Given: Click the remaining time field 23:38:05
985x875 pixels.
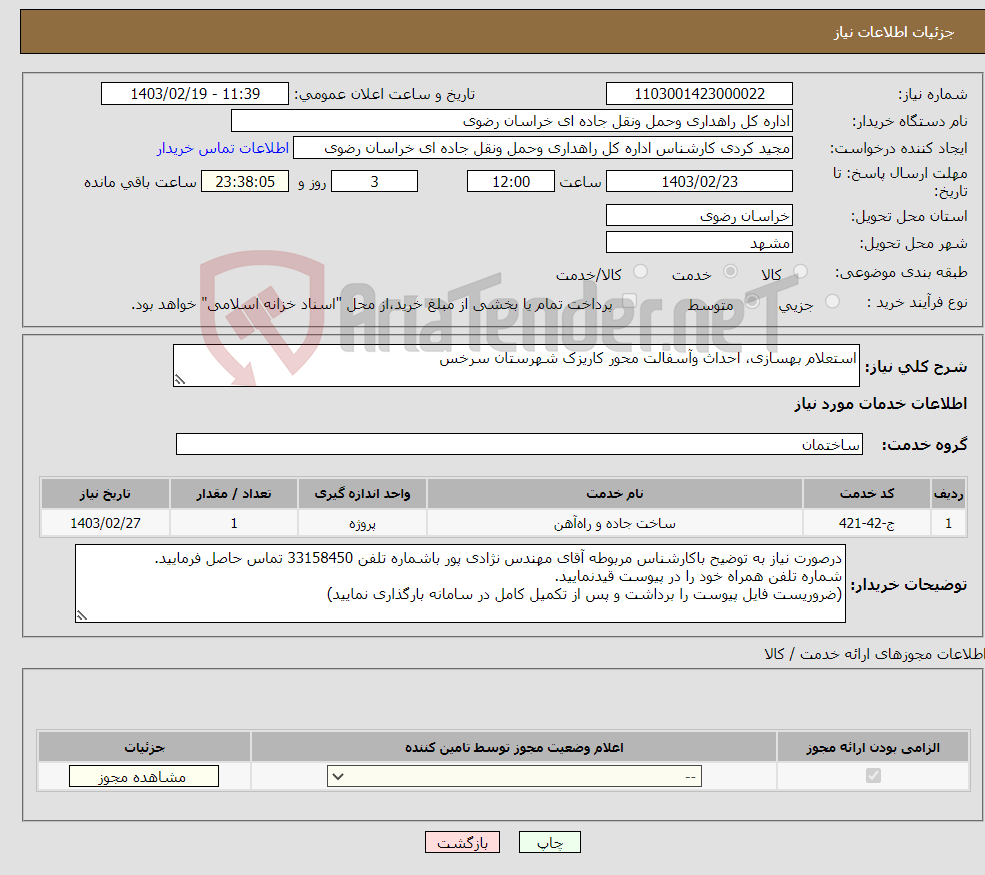Looking at the screenshot, I should [x=245, y=182].
